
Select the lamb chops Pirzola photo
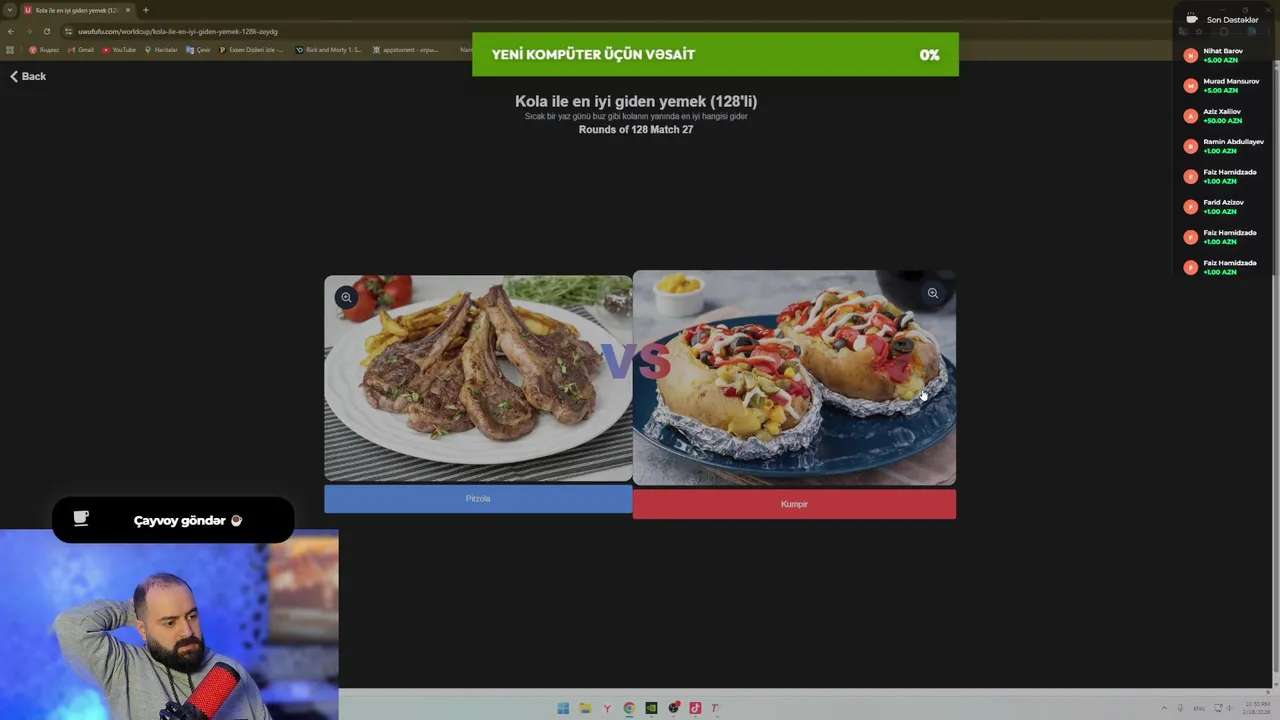coord(478,379)
